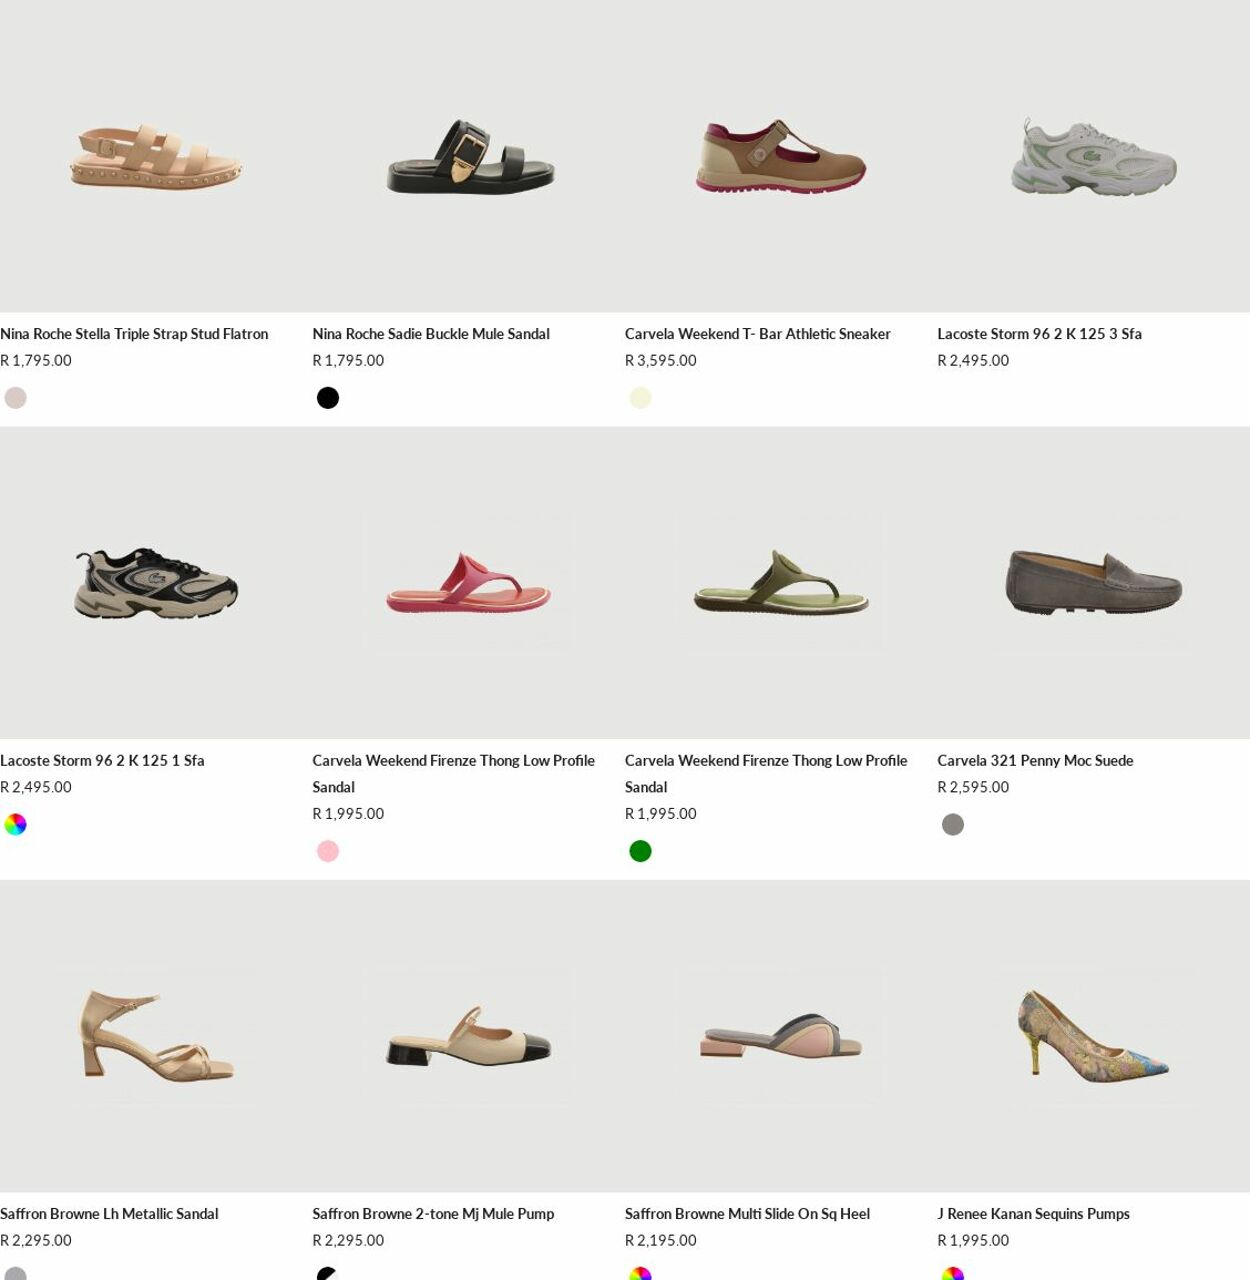1250x1280 pixels.
Task: Select black swatch for Nina Roche Sadie
Action: (x=328, y=398)
